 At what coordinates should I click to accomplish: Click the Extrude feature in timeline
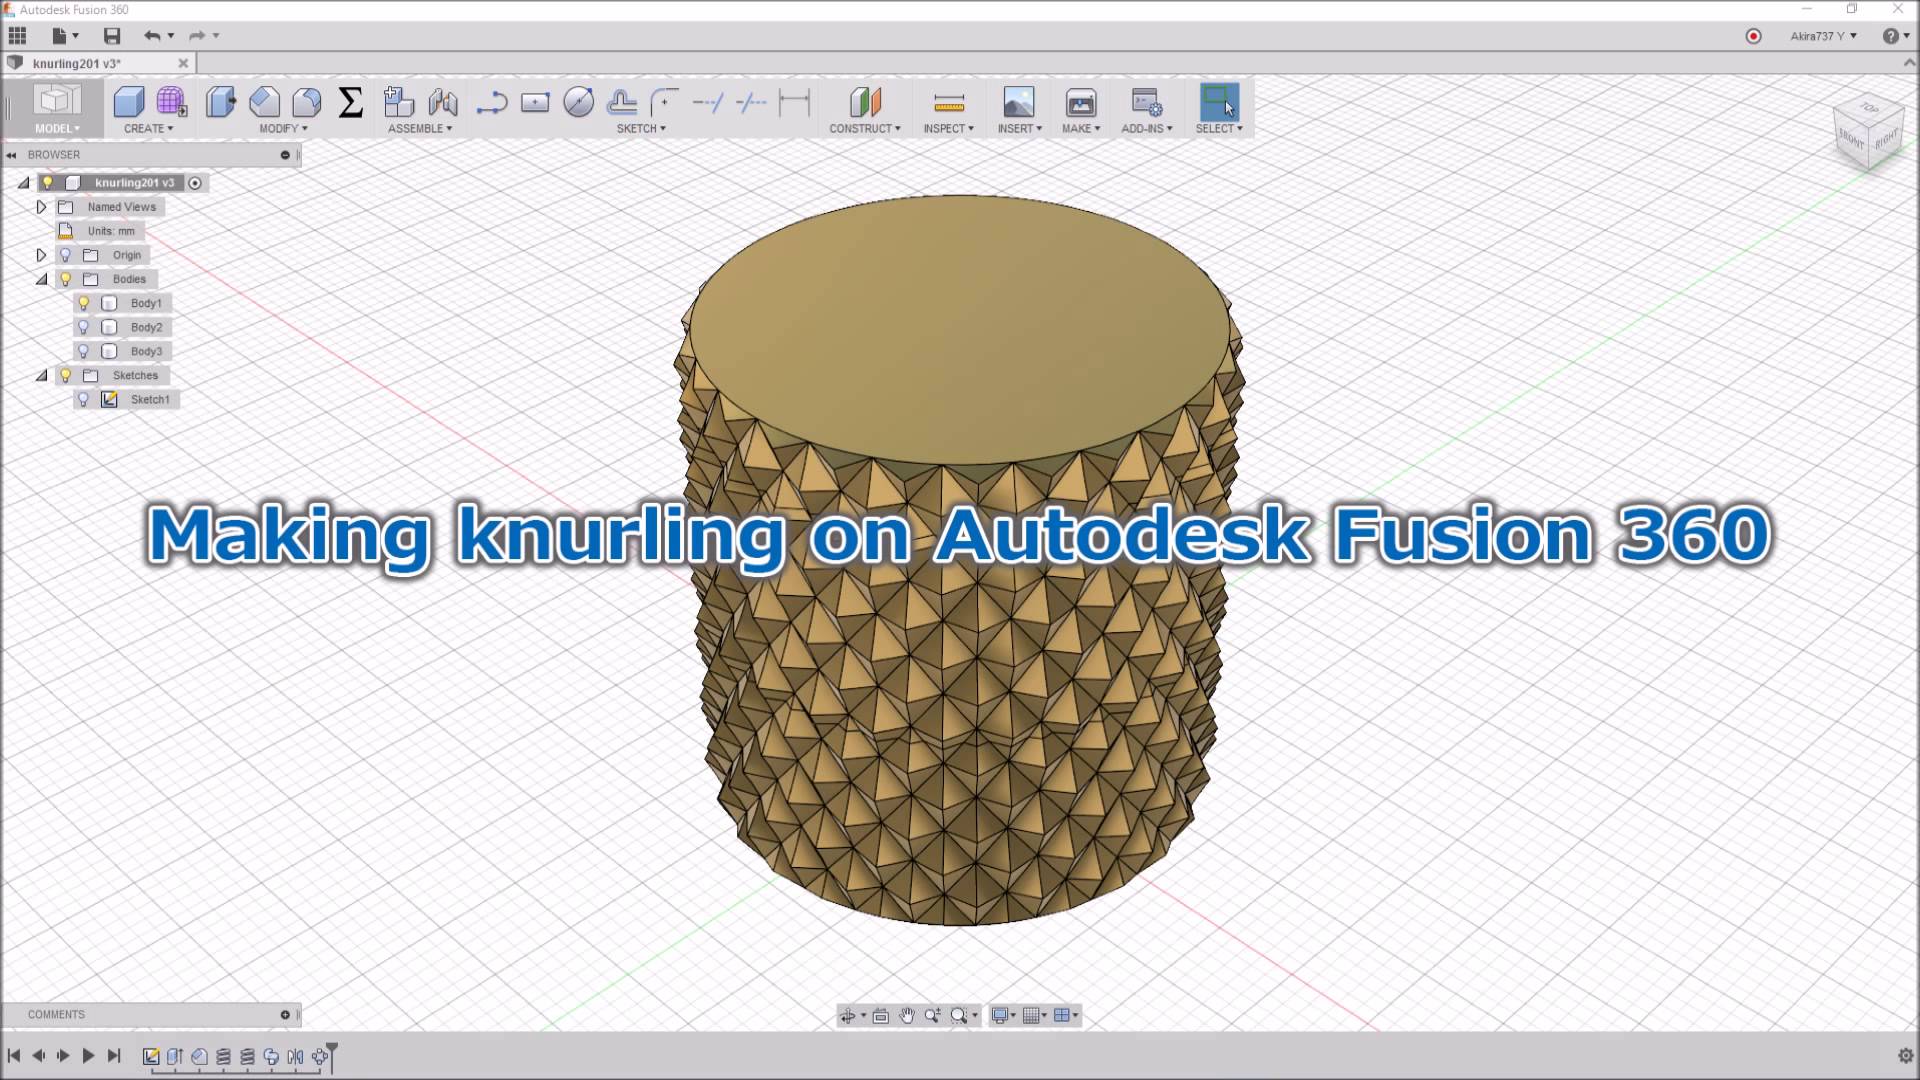175,1056
